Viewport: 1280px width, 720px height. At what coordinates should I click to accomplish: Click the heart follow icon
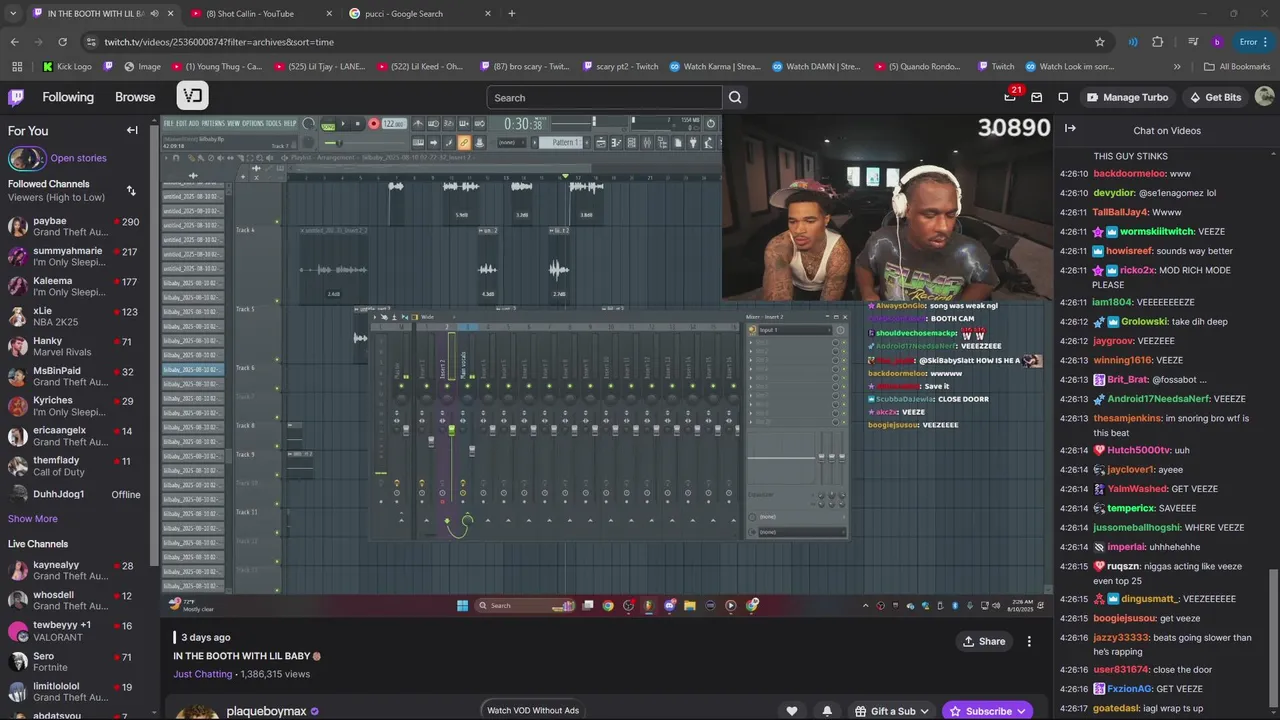[x=792, y=711]
